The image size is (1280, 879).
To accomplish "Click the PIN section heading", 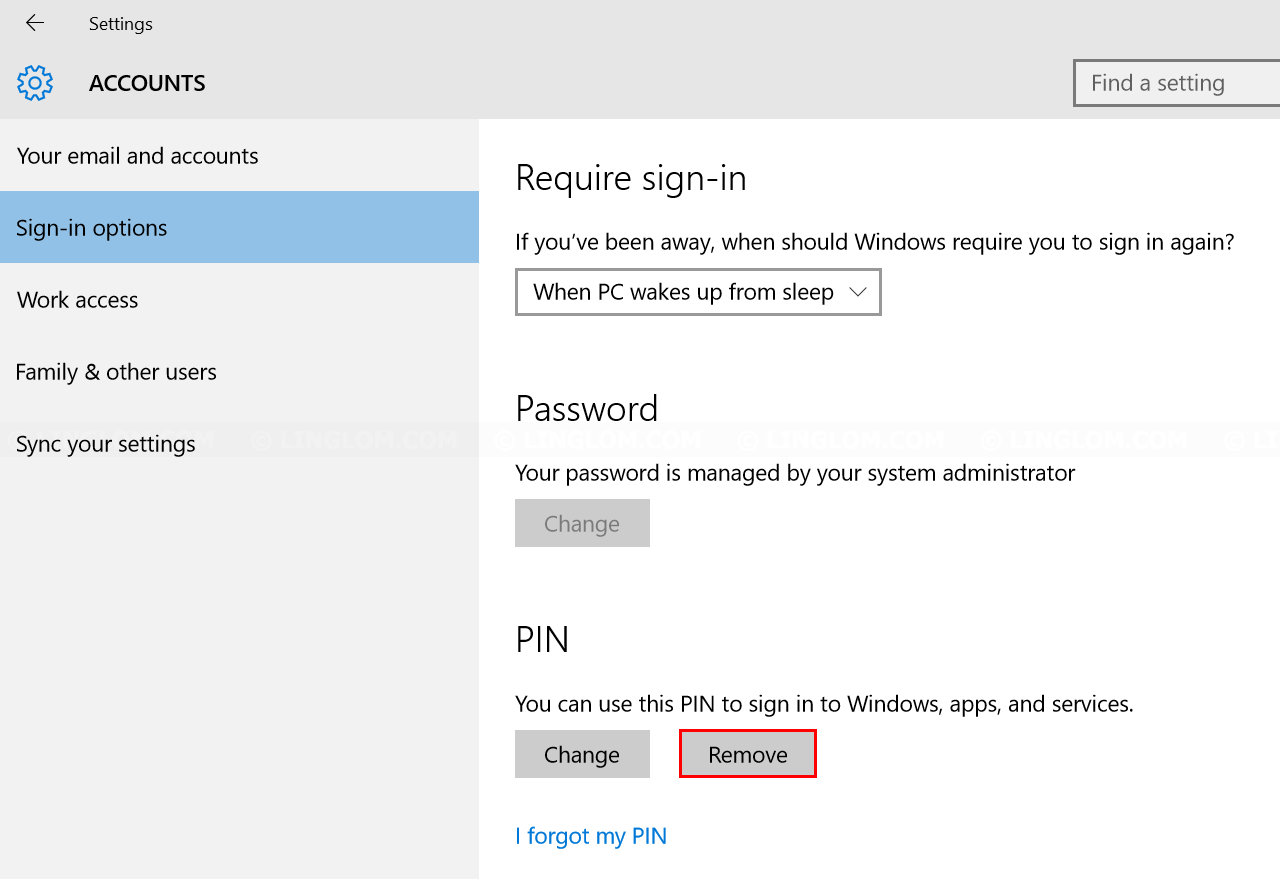I will pyautogui.click(x=542, y=639).
